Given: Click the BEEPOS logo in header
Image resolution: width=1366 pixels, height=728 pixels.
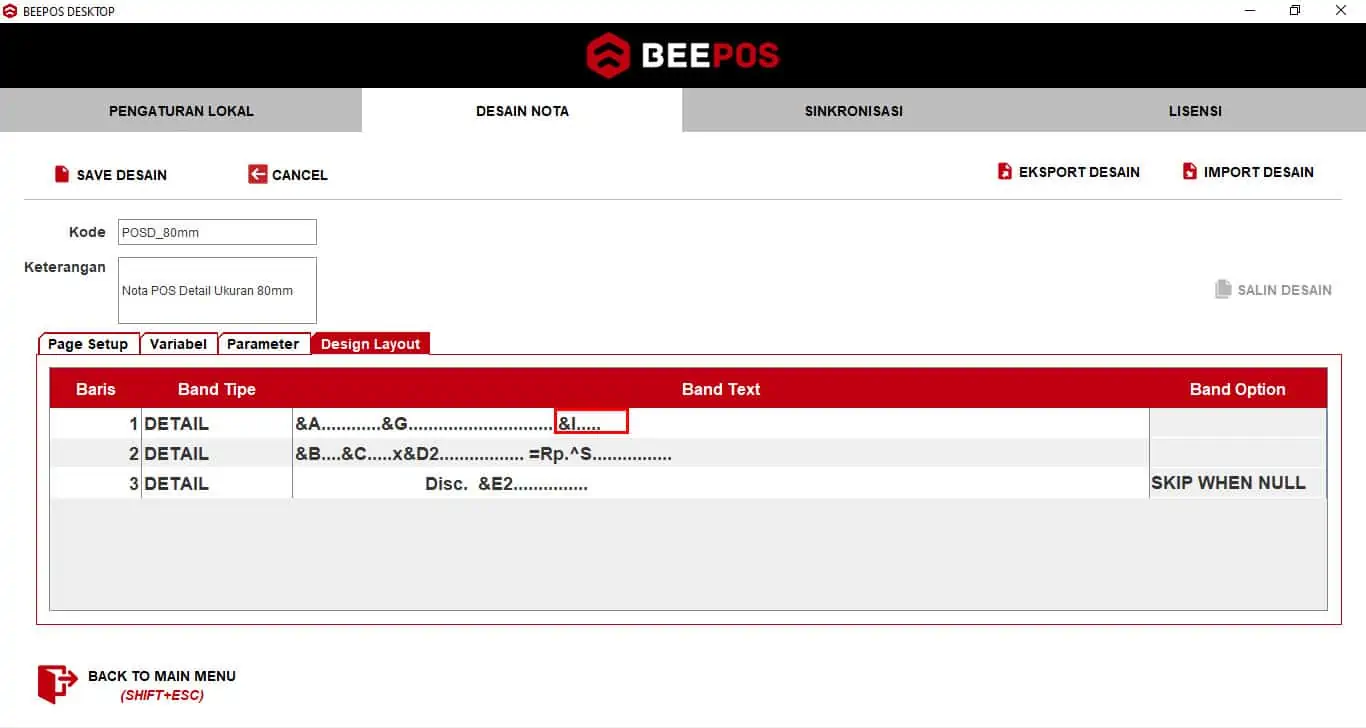Looking at the screenshot, I should pyautogui.click(x=683, y=55).
